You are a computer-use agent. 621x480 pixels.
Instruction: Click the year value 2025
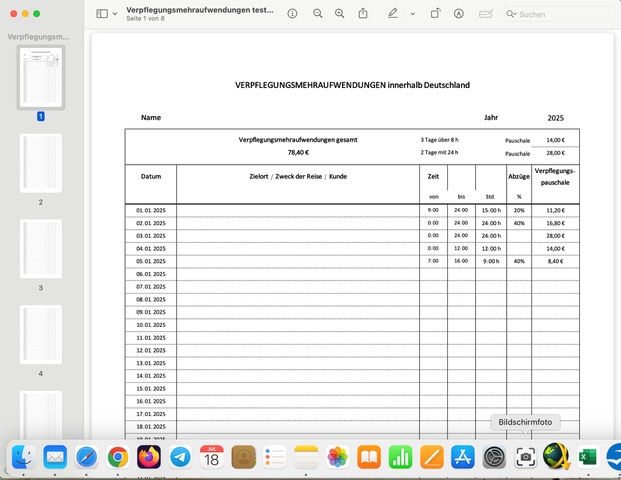(555, 118)
